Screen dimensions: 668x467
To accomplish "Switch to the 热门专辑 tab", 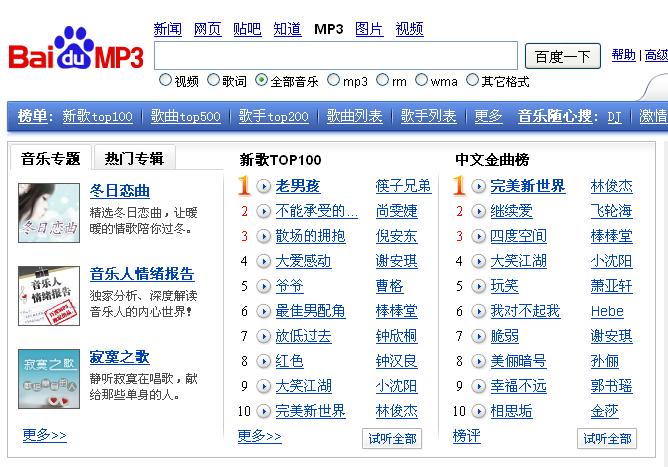I will (134, 159).
